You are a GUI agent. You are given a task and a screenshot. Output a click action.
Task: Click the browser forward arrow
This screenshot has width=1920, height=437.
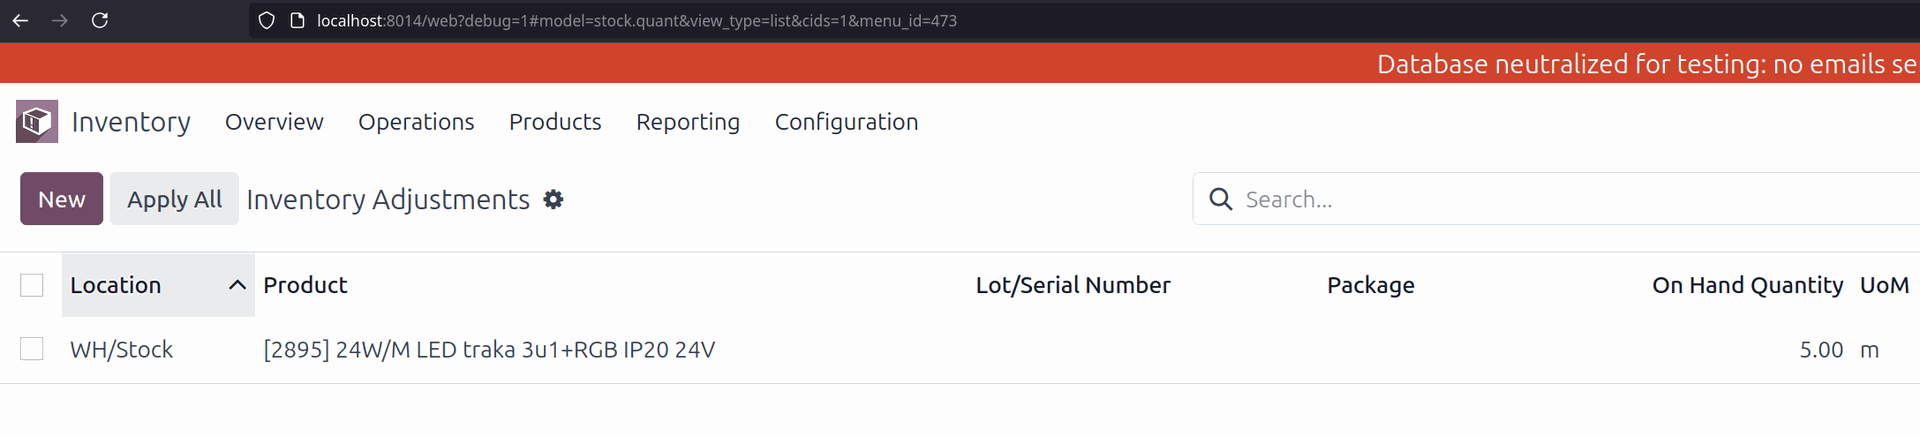pyautogui.click(x=60, y=20)
